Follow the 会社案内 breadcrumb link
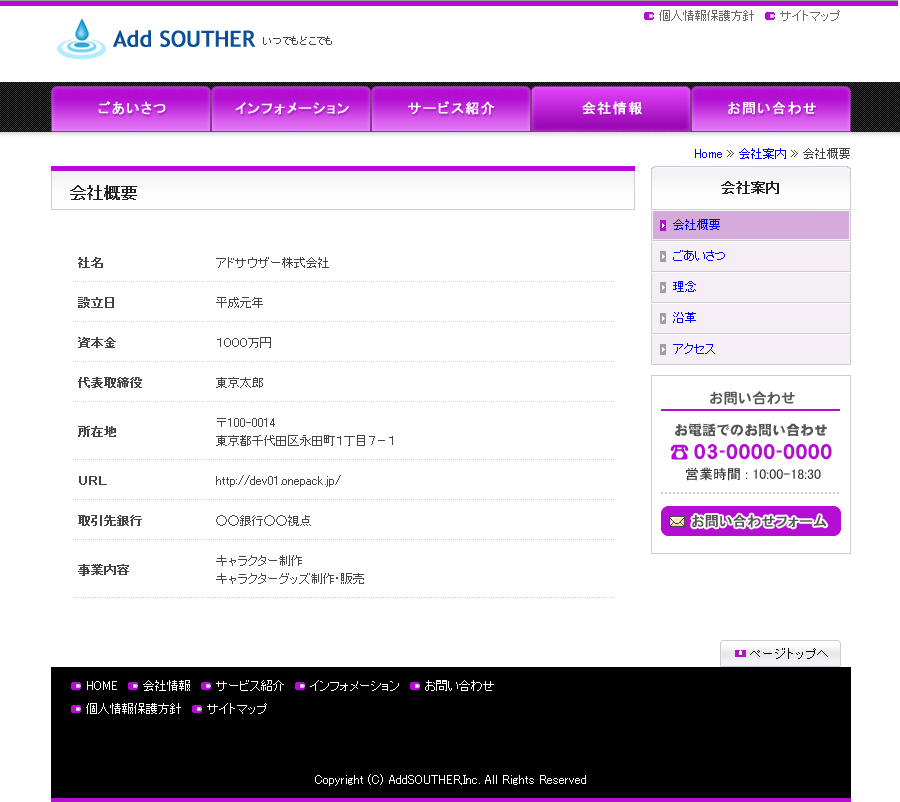900x802 pixels. 763,154
